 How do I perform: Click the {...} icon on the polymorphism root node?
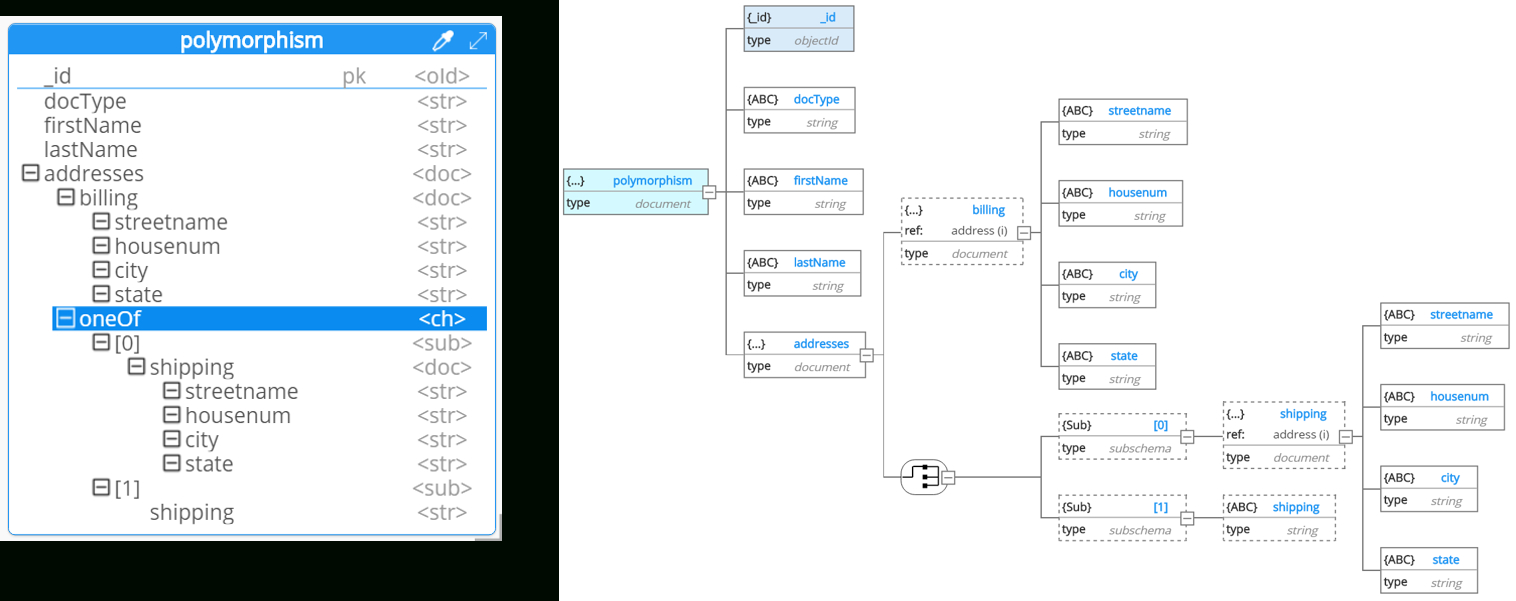click(573, 180)
